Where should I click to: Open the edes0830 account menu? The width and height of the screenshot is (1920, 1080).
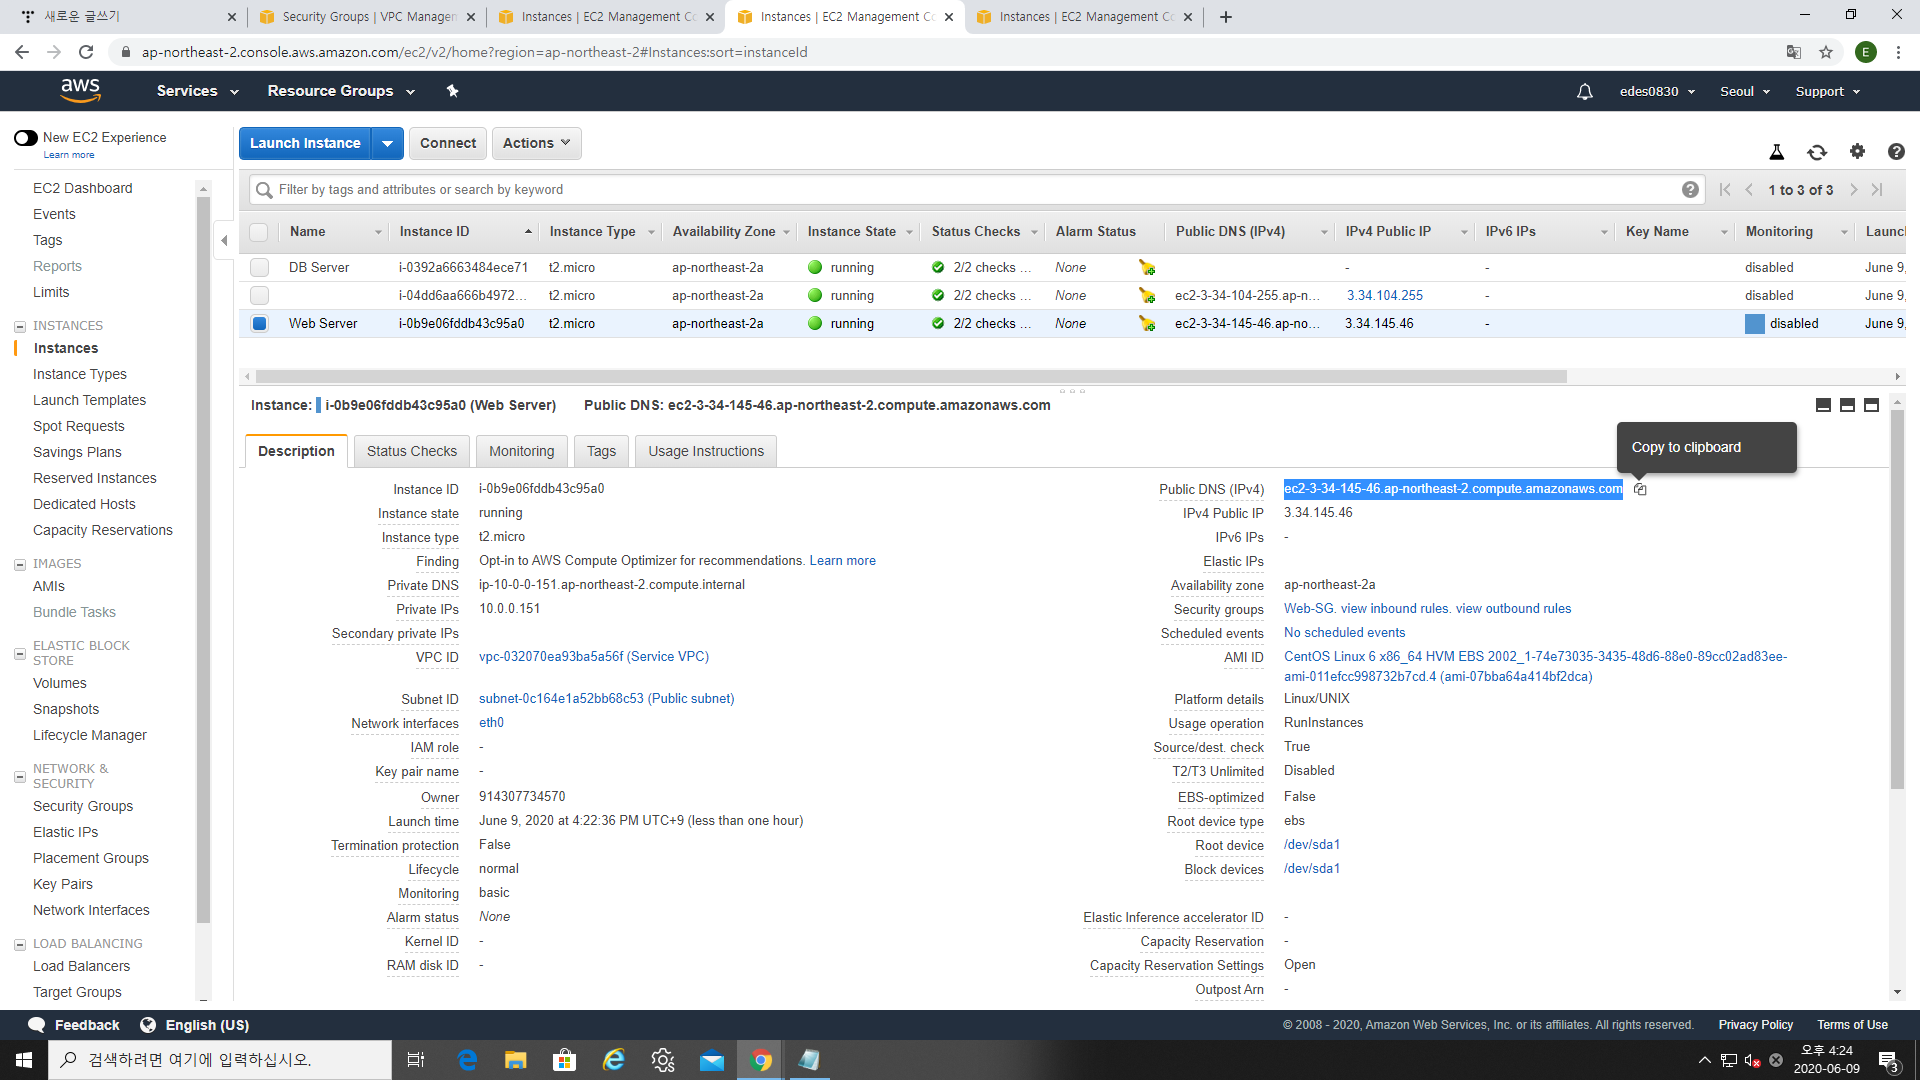[x=1658, y=92]
